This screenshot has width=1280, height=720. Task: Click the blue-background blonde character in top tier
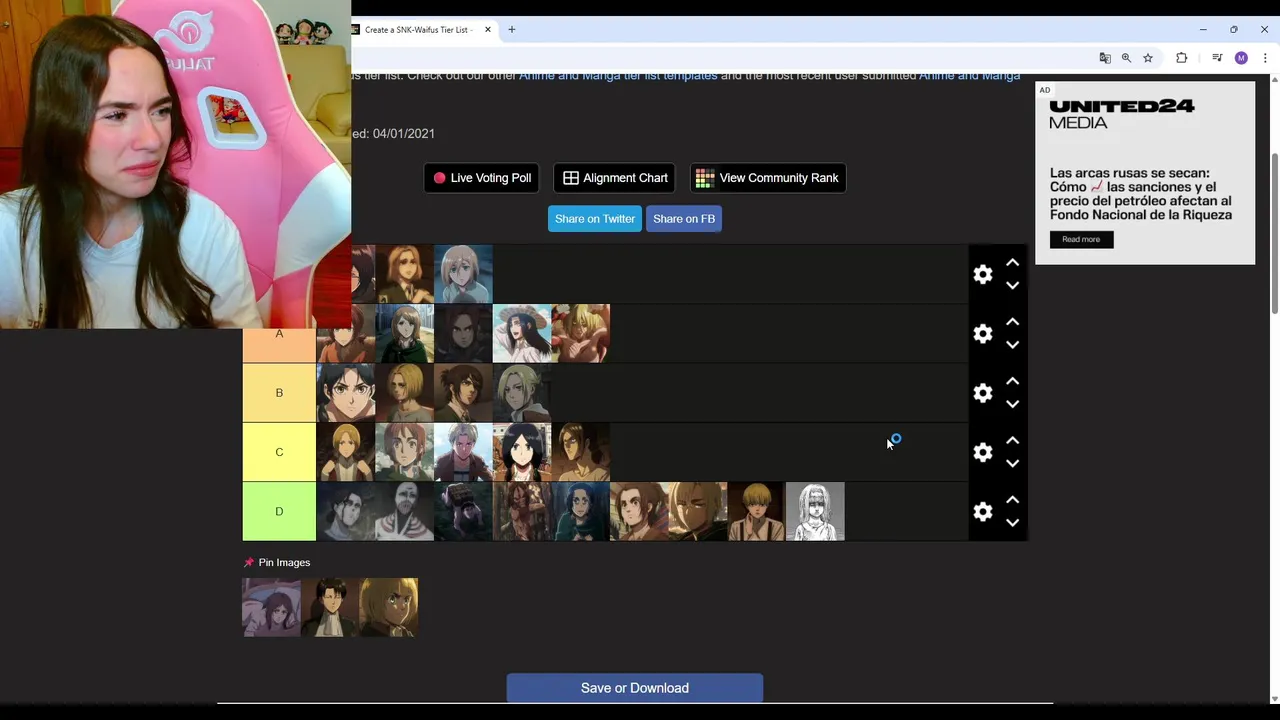click(463, 274)
